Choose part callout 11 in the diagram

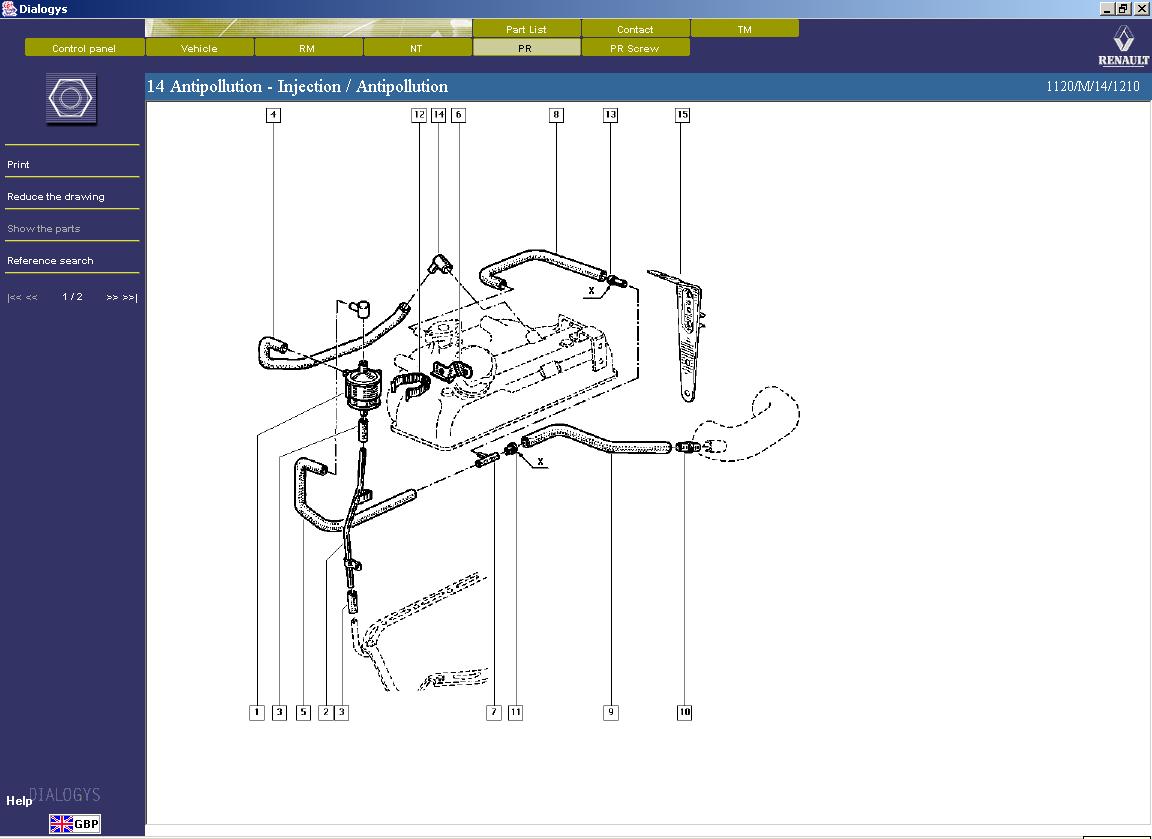[x=515, y=712]
